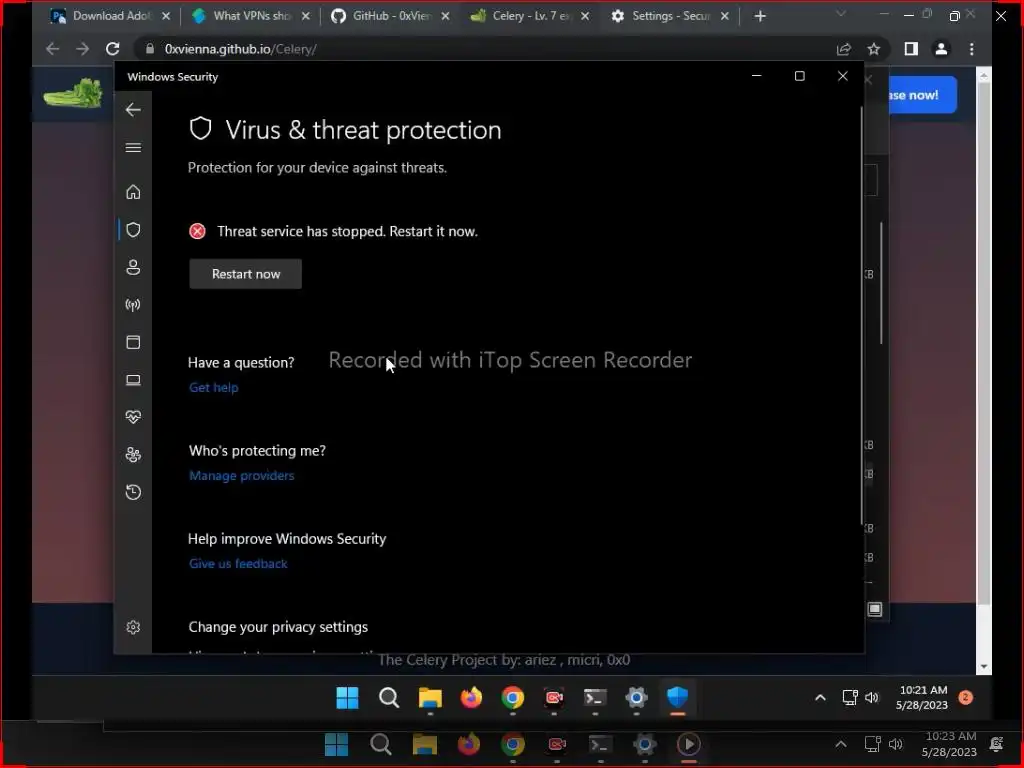Image resolution: width=1024 pixels, height=768 pixels.
Task: Expand hidden tray icons in recorded taskbar
Action: click(820, 698)
